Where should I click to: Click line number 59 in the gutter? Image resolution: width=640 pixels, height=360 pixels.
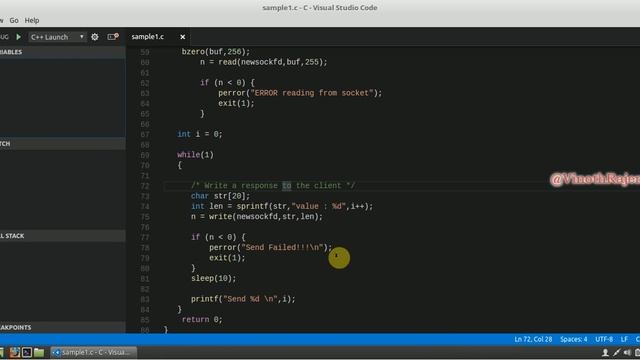pos(144,52)
